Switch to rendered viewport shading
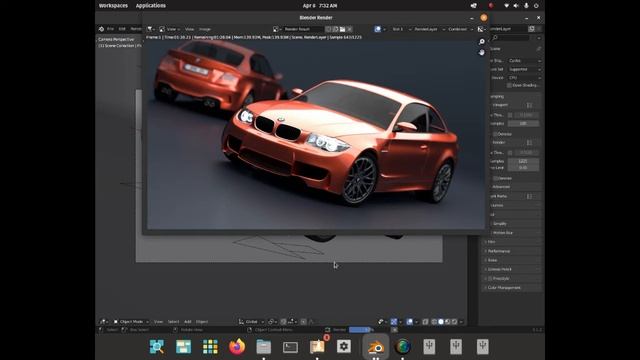Image resolution: width=640 pixels, height=360 pixels. coord(454,322)
